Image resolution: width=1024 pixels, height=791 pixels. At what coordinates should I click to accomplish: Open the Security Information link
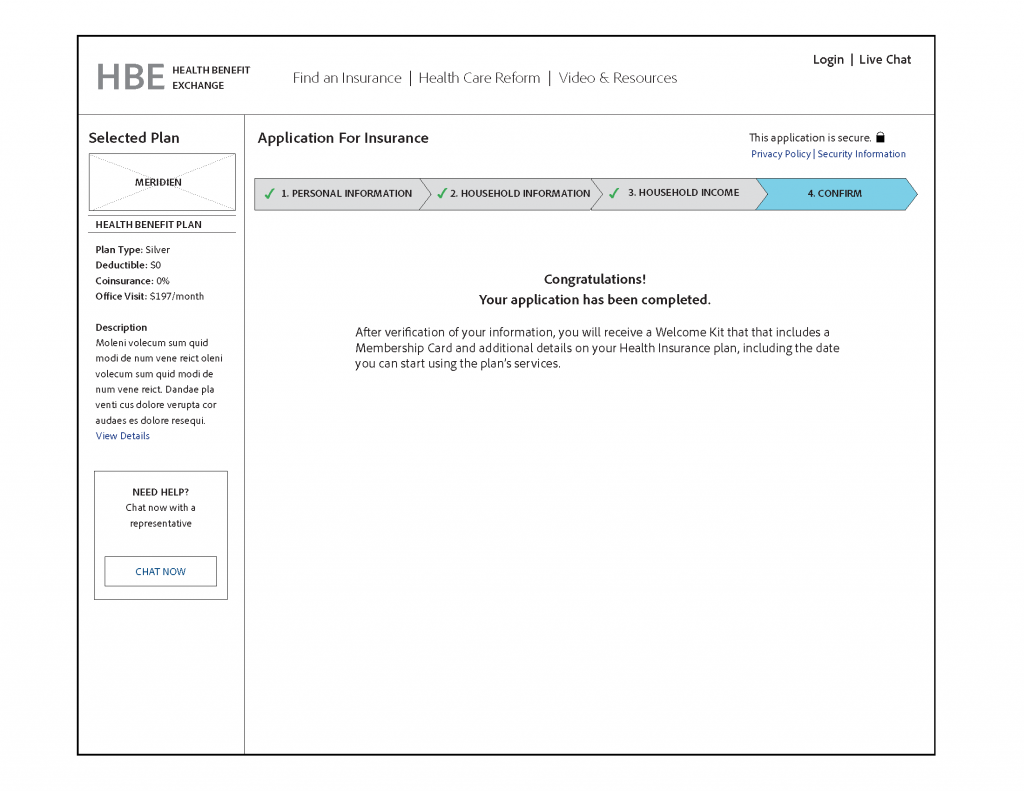point(861,154)
